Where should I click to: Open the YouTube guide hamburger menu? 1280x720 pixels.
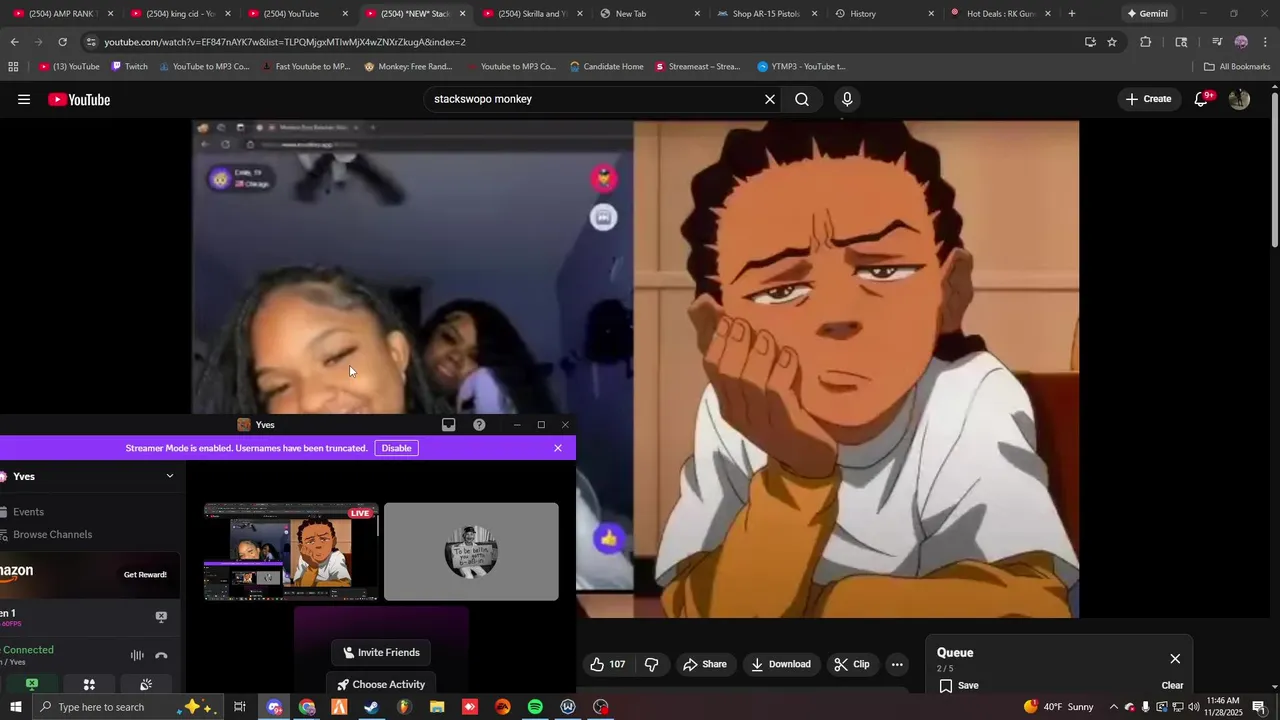point(24,99)
